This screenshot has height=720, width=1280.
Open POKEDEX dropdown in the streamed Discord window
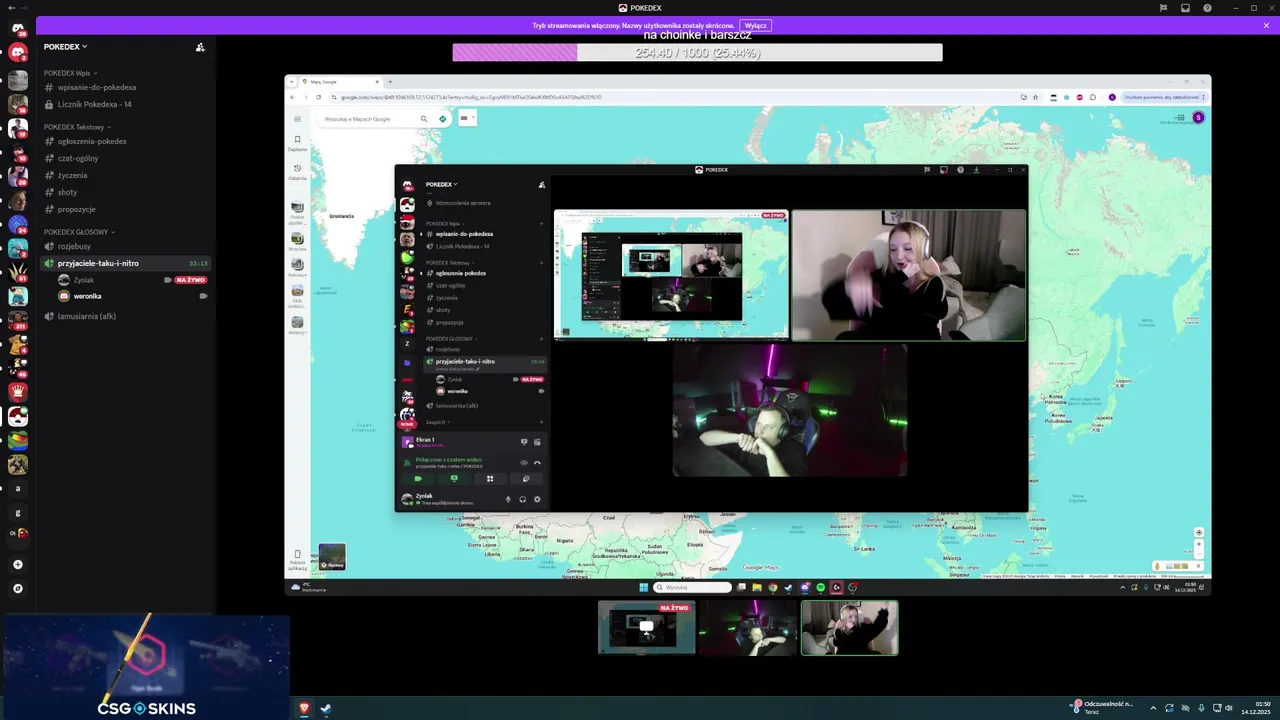click(441, 184)
